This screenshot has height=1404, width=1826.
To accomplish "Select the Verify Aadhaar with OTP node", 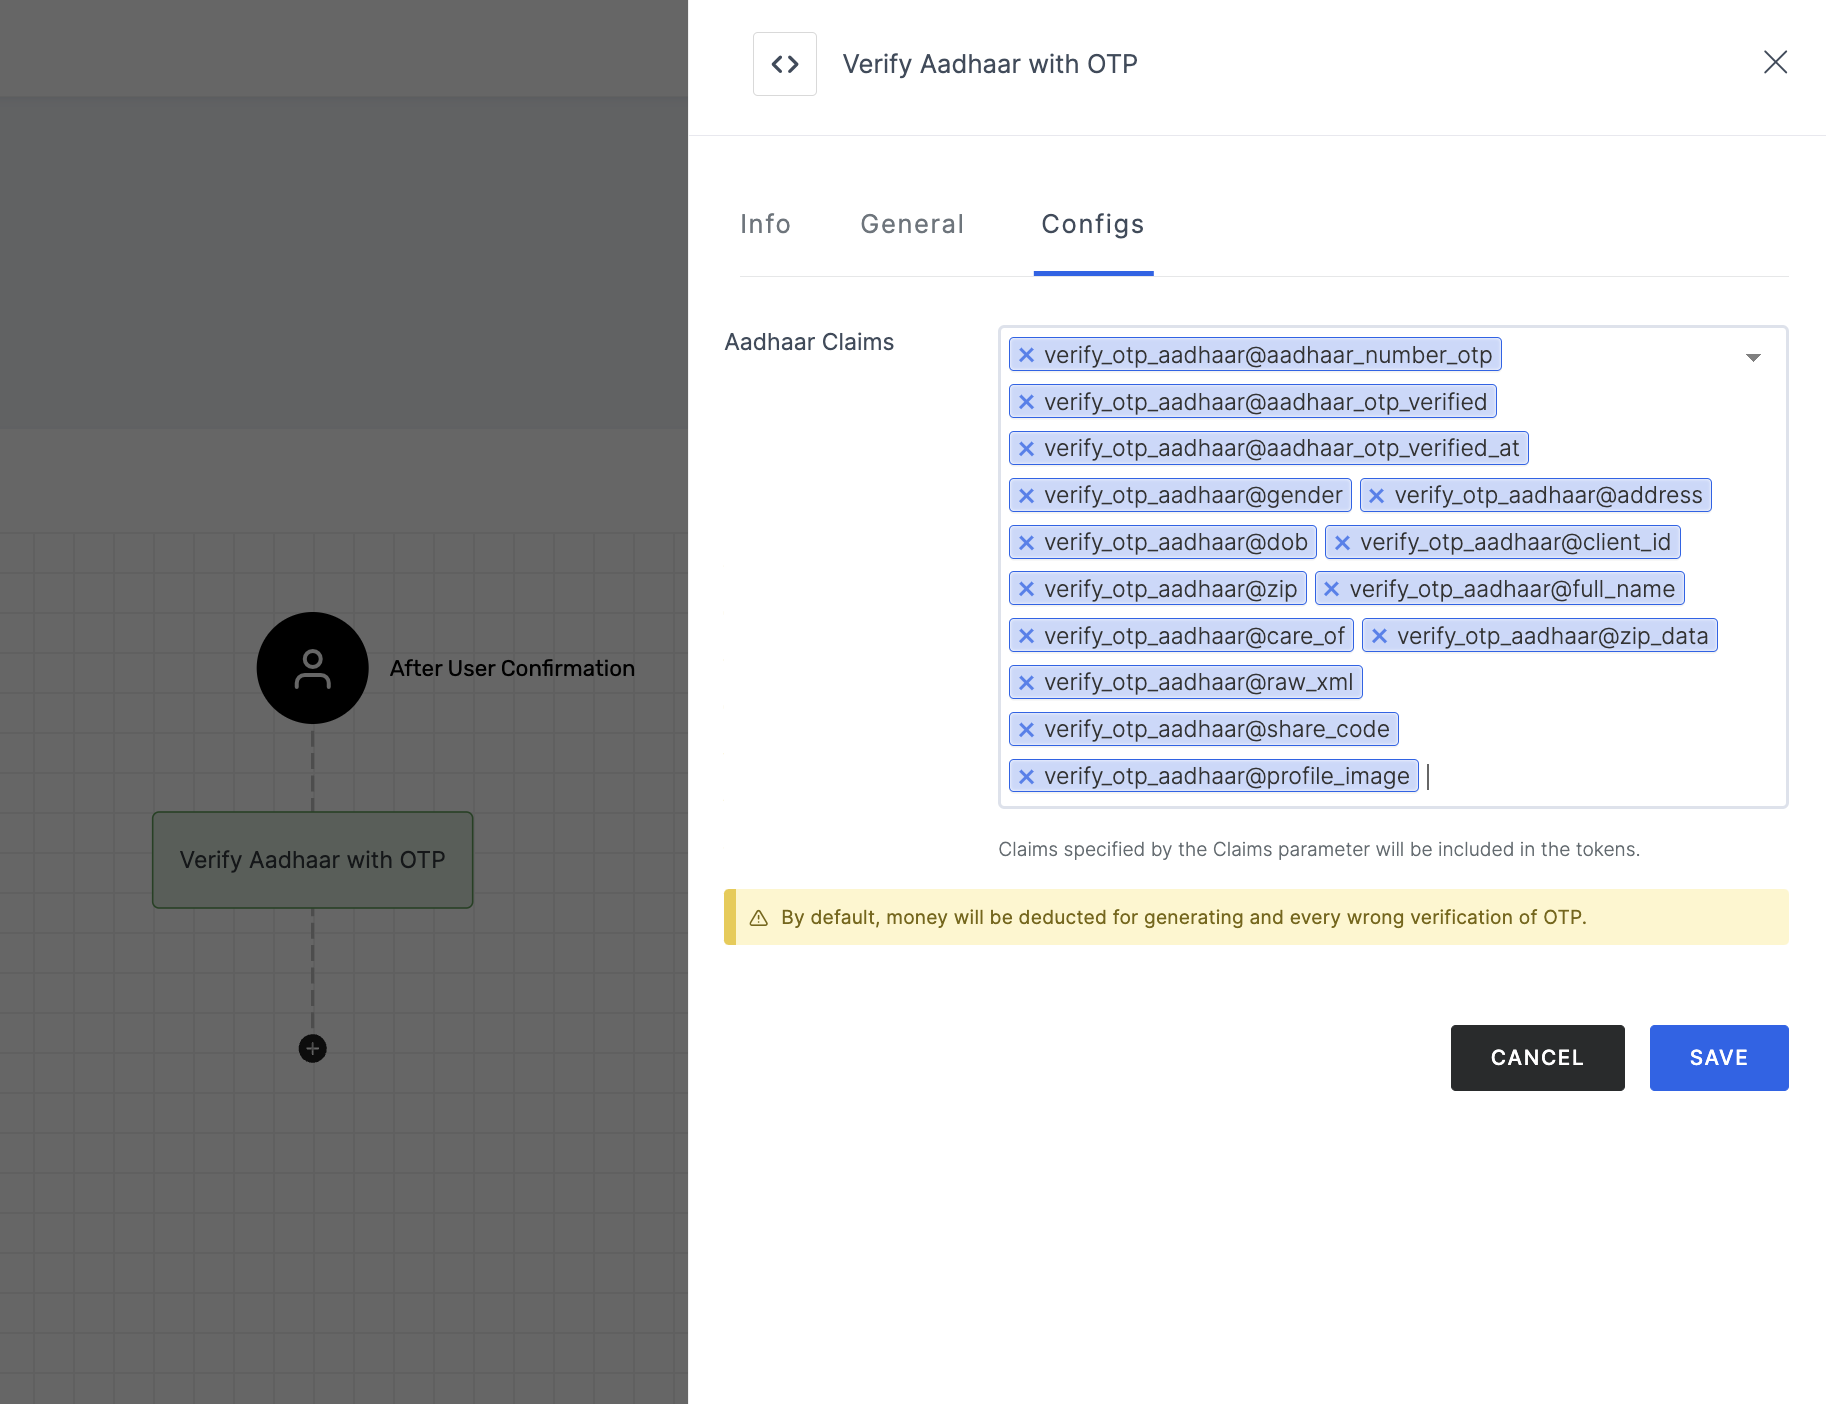I will [312, 860].
